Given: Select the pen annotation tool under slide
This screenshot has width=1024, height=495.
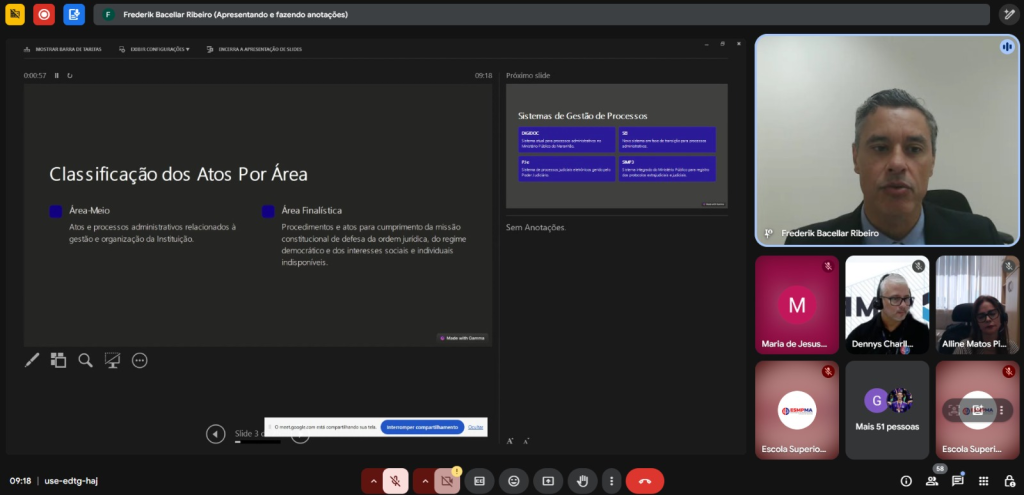Looking at the screenshot, I should (32, 360).
